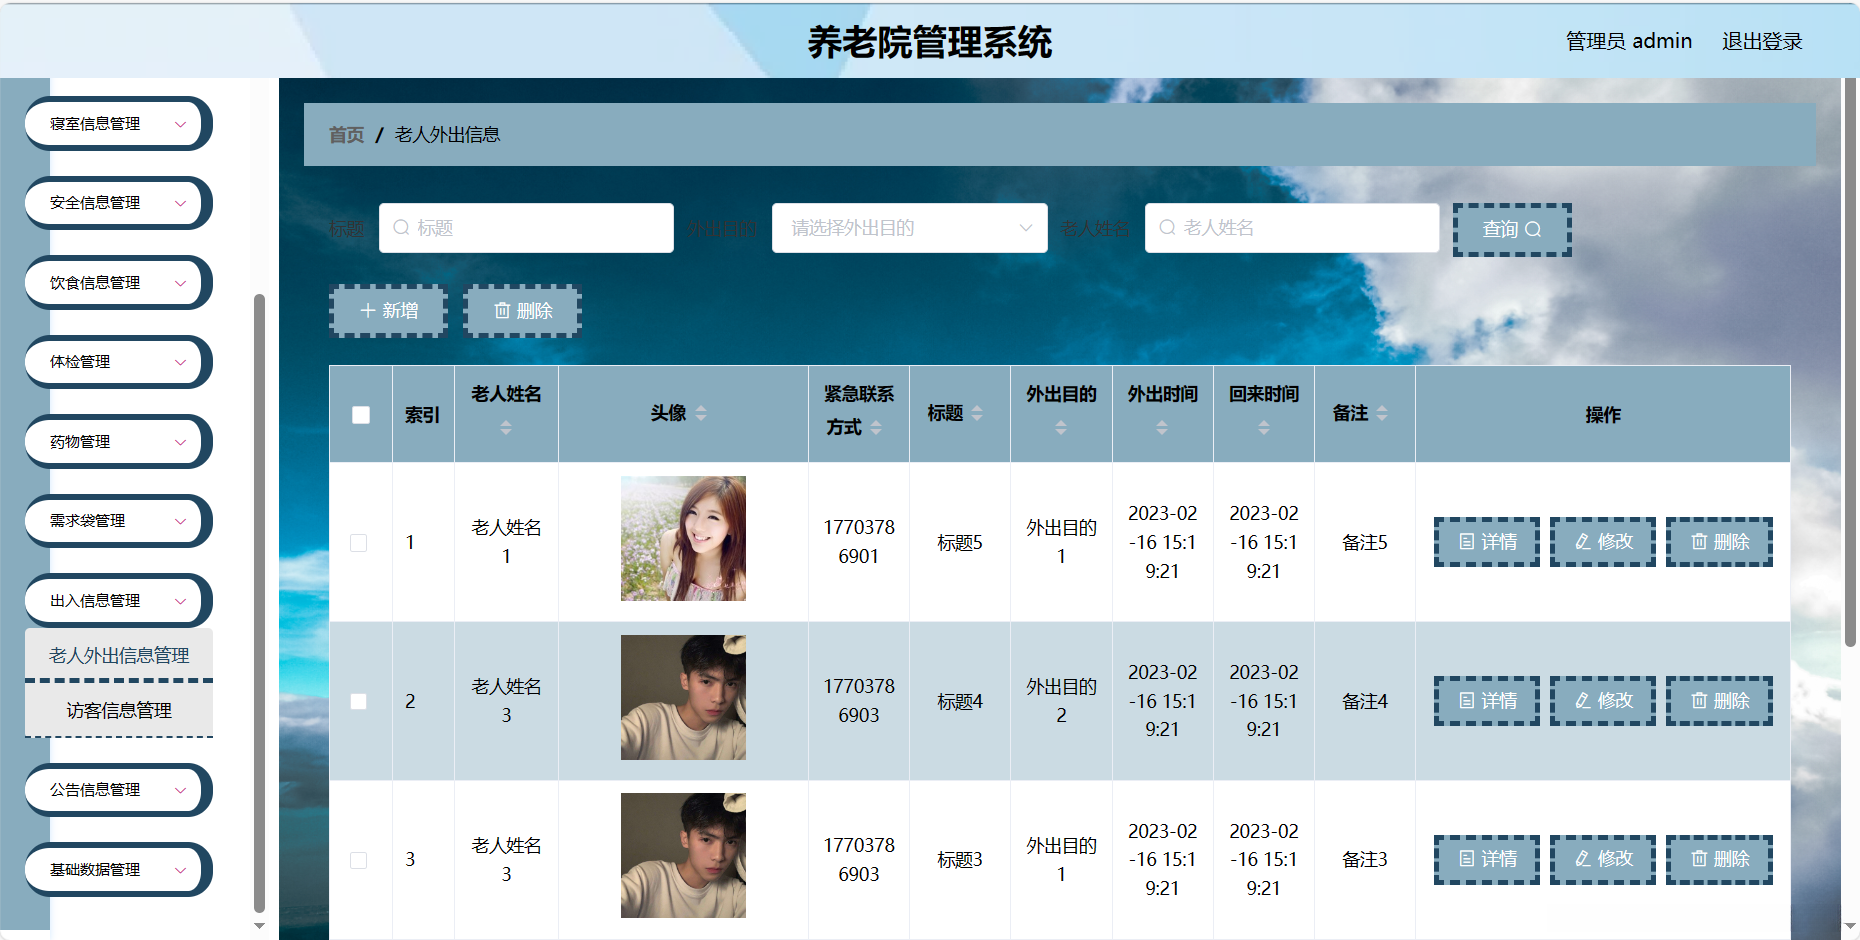This screenshot has height=940, width=1860.
Task: Click 老人外出信息 breadcrumb text
Action: [447, 135]
